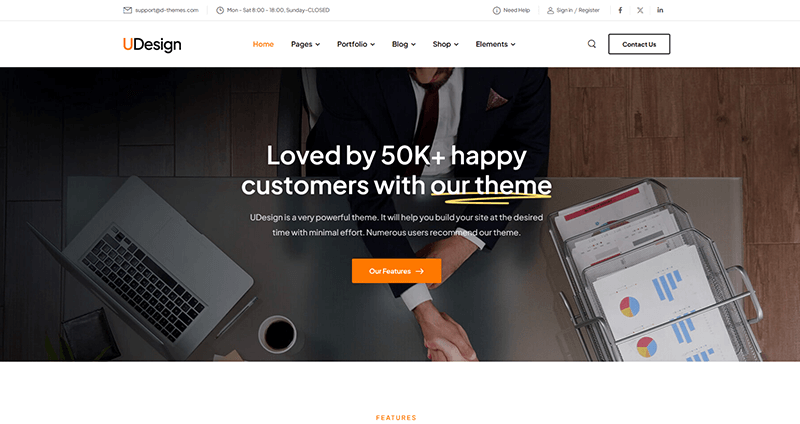Click the support@d-themes.com email link

(167, 10)
